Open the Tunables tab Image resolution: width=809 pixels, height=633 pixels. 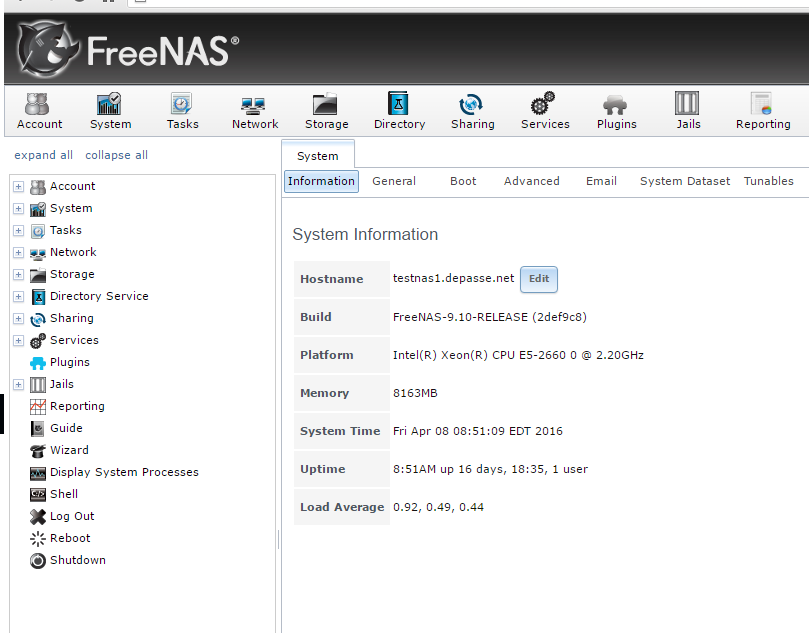tap(768, 182)
